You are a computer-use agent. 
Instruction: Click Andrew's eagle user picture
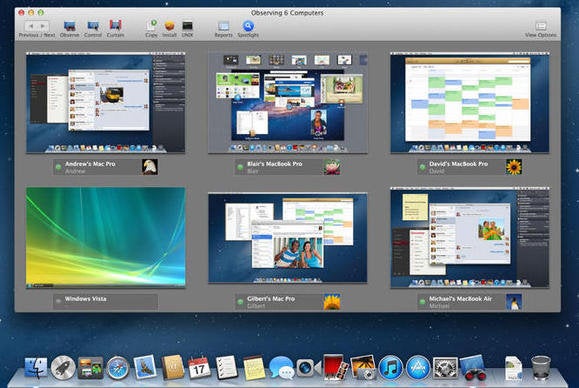pyautogui.click(x=150, y=167)
